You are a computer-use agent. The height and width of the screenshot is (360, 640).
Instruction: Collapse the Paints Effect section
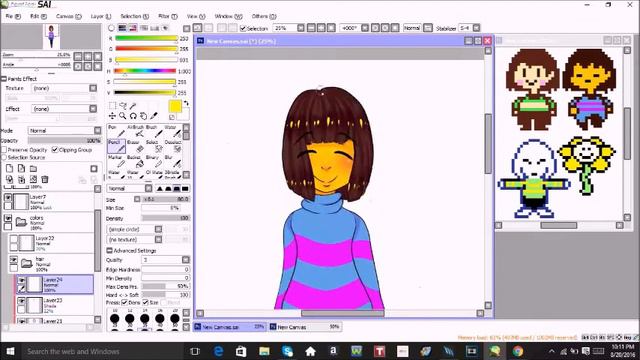coord(4,79)
